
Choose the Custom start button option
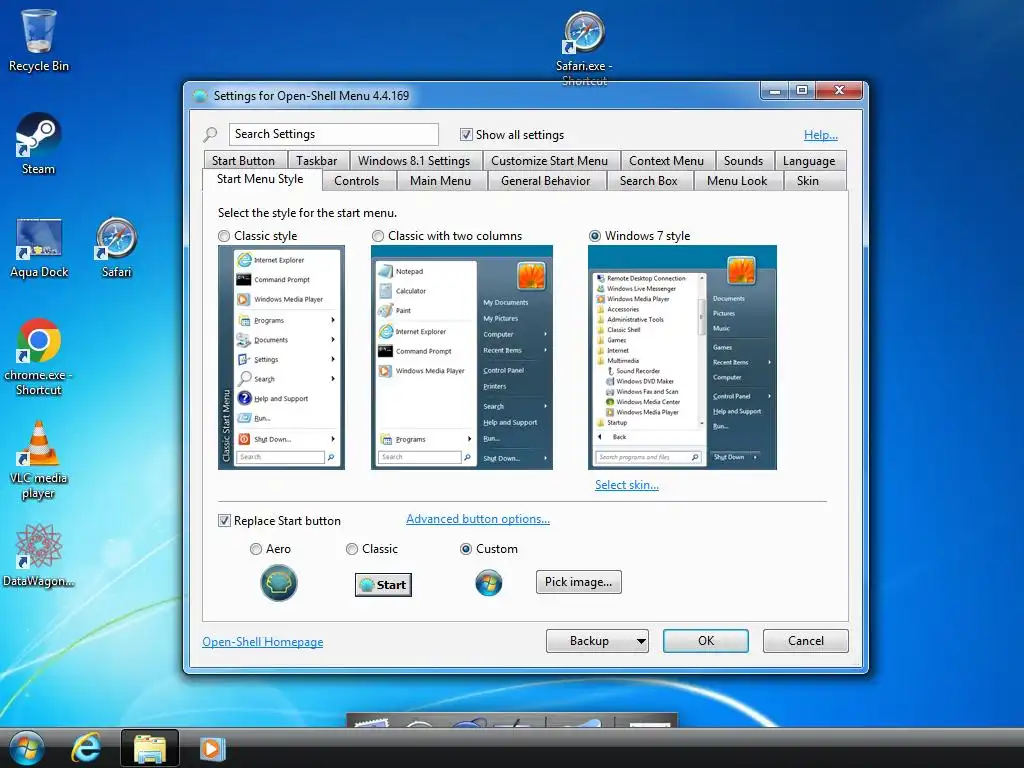(x=466, y=549)
